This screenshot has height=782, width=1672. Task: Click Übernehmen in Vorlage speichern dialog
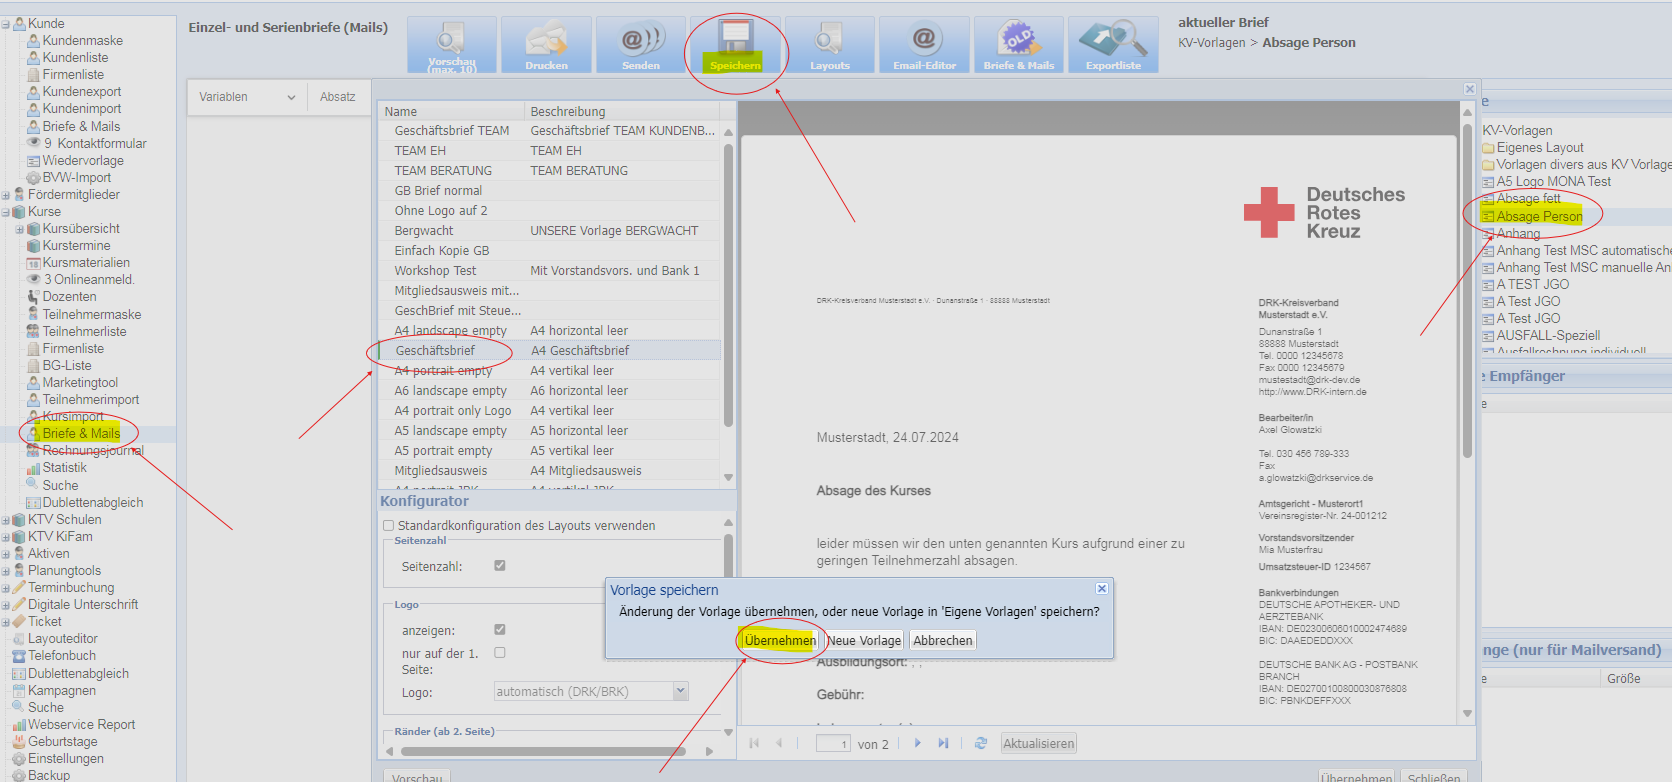coord(780,641)
